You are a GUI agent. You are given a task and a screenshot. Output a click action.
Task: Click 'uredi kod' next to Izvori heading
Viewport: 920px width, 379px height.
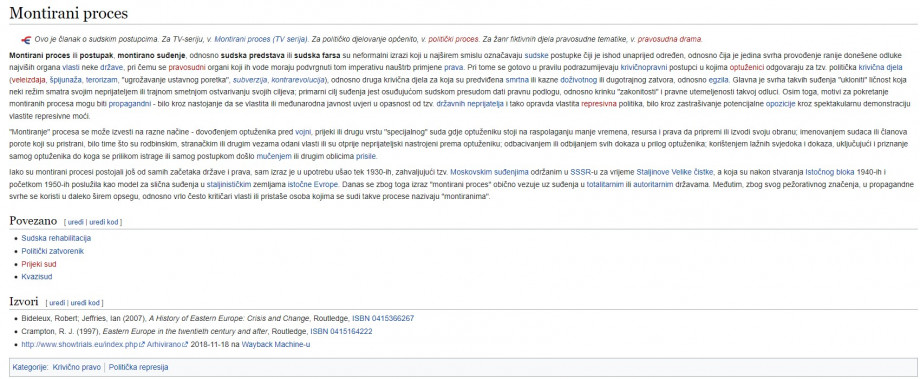point(85,303)
